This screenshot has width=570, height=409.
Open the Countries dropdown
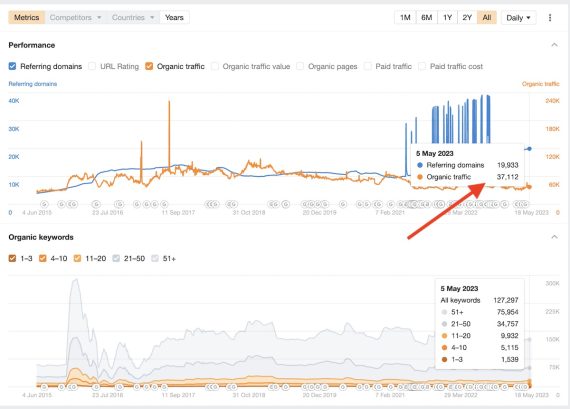(133, 17)
